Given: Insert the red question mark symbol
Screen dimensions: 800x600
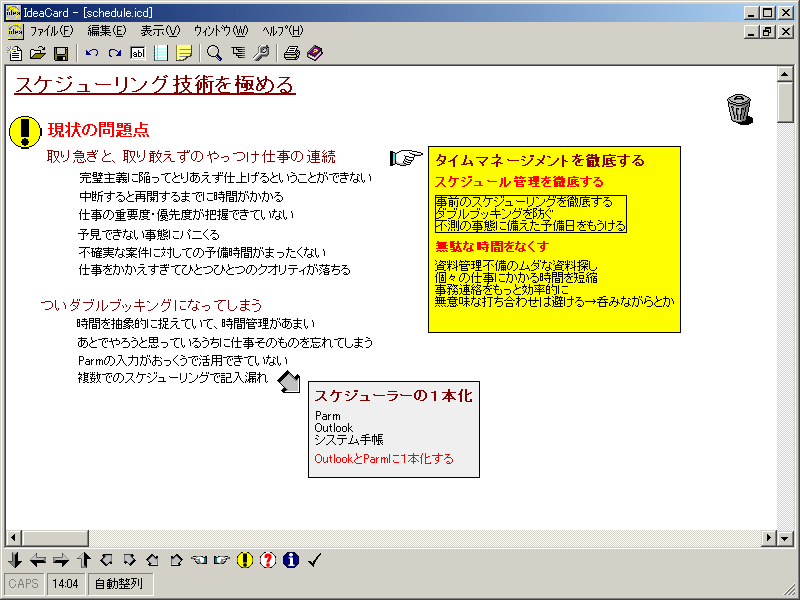Looking at the screenshot, I should [x=268, y=560].
